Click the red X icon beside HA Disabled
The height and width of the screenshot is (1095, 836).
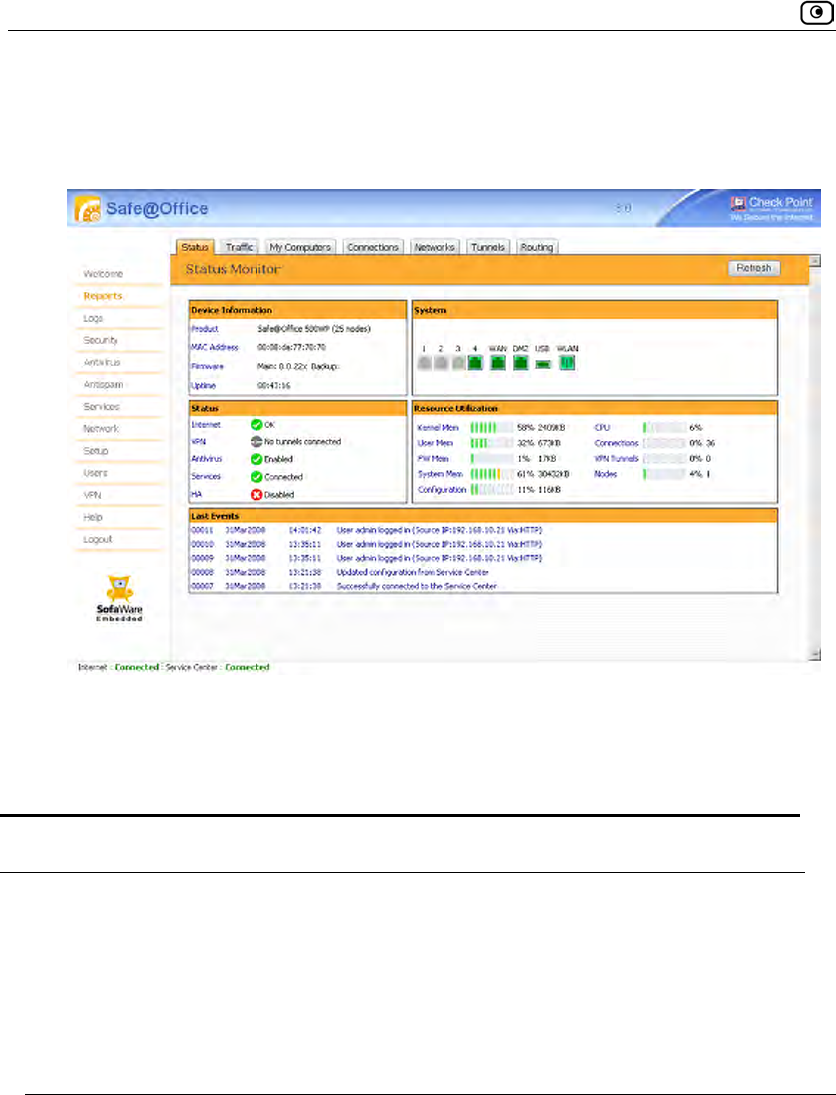point(256,494)
